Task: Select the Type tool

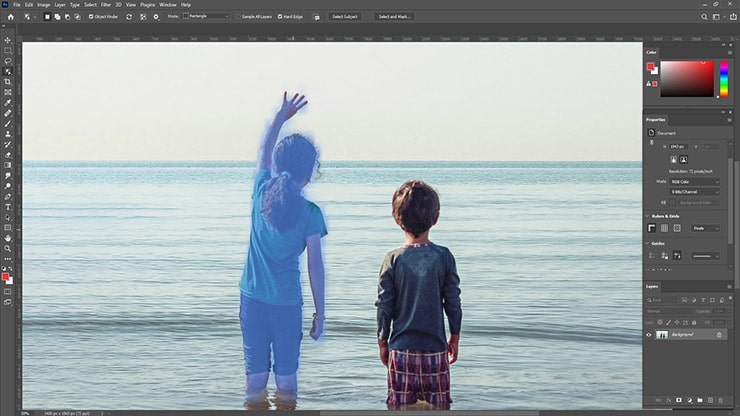Action: click(8, 207)
